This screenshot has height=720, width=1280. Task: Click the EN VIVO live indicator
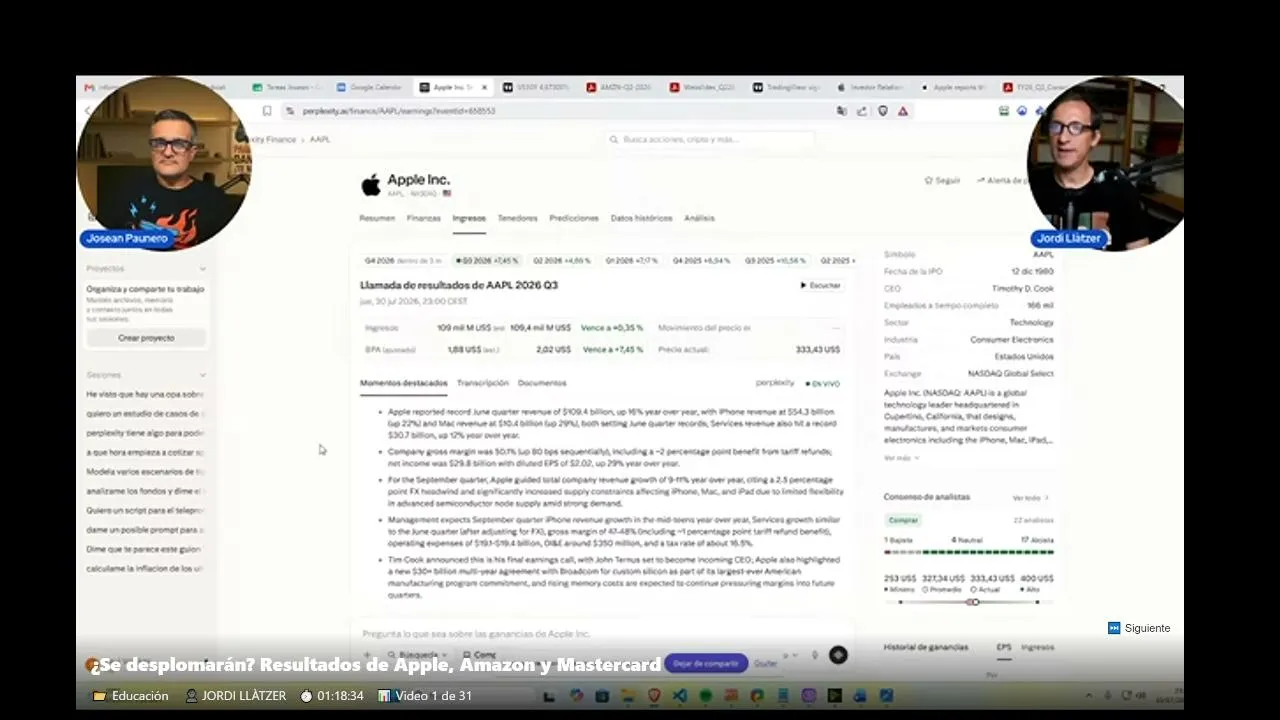[824, 383]
